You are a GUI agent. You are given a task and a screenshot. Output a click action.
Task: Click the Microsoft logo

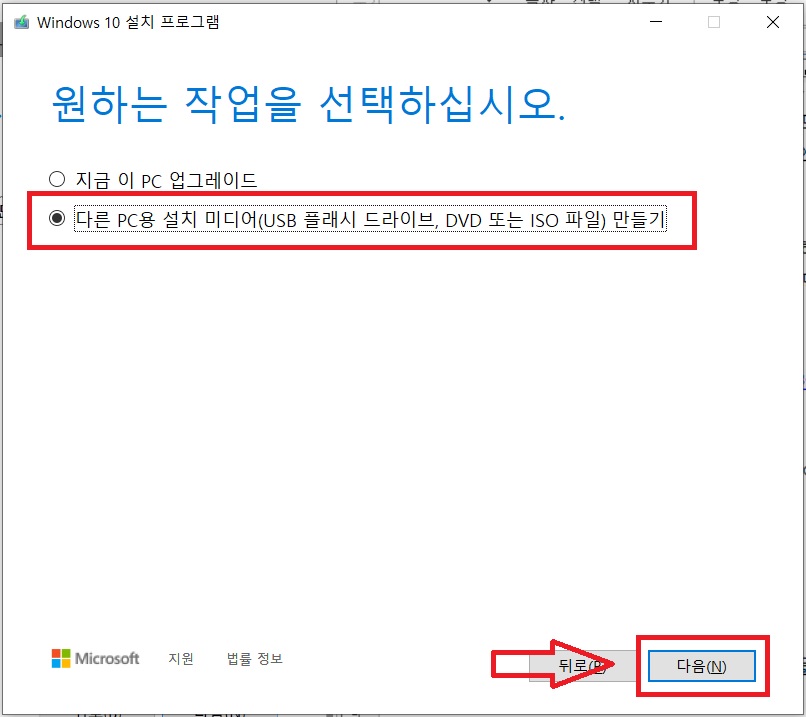click(96, 658)
